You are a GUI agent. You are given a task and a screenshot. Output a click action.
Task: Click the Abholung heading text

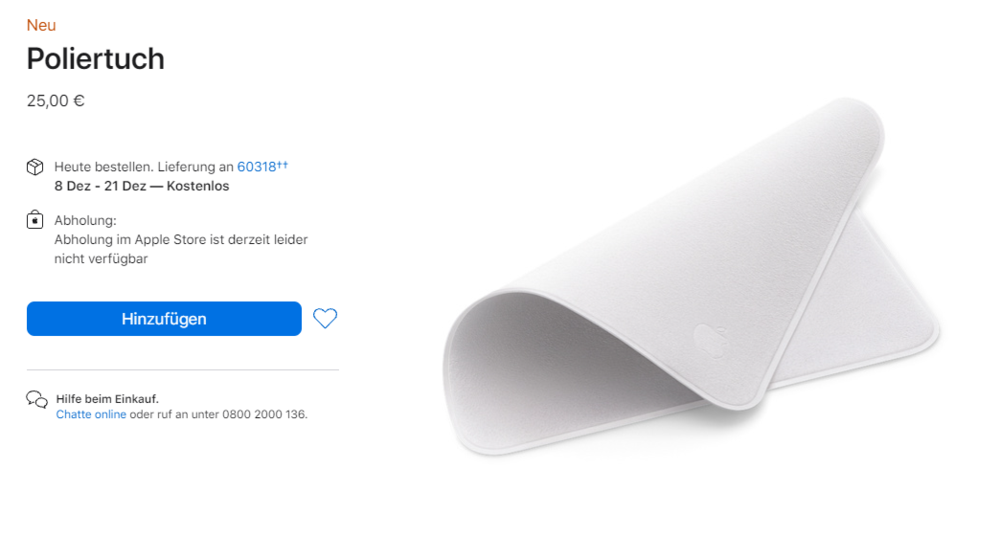[85, 221]
